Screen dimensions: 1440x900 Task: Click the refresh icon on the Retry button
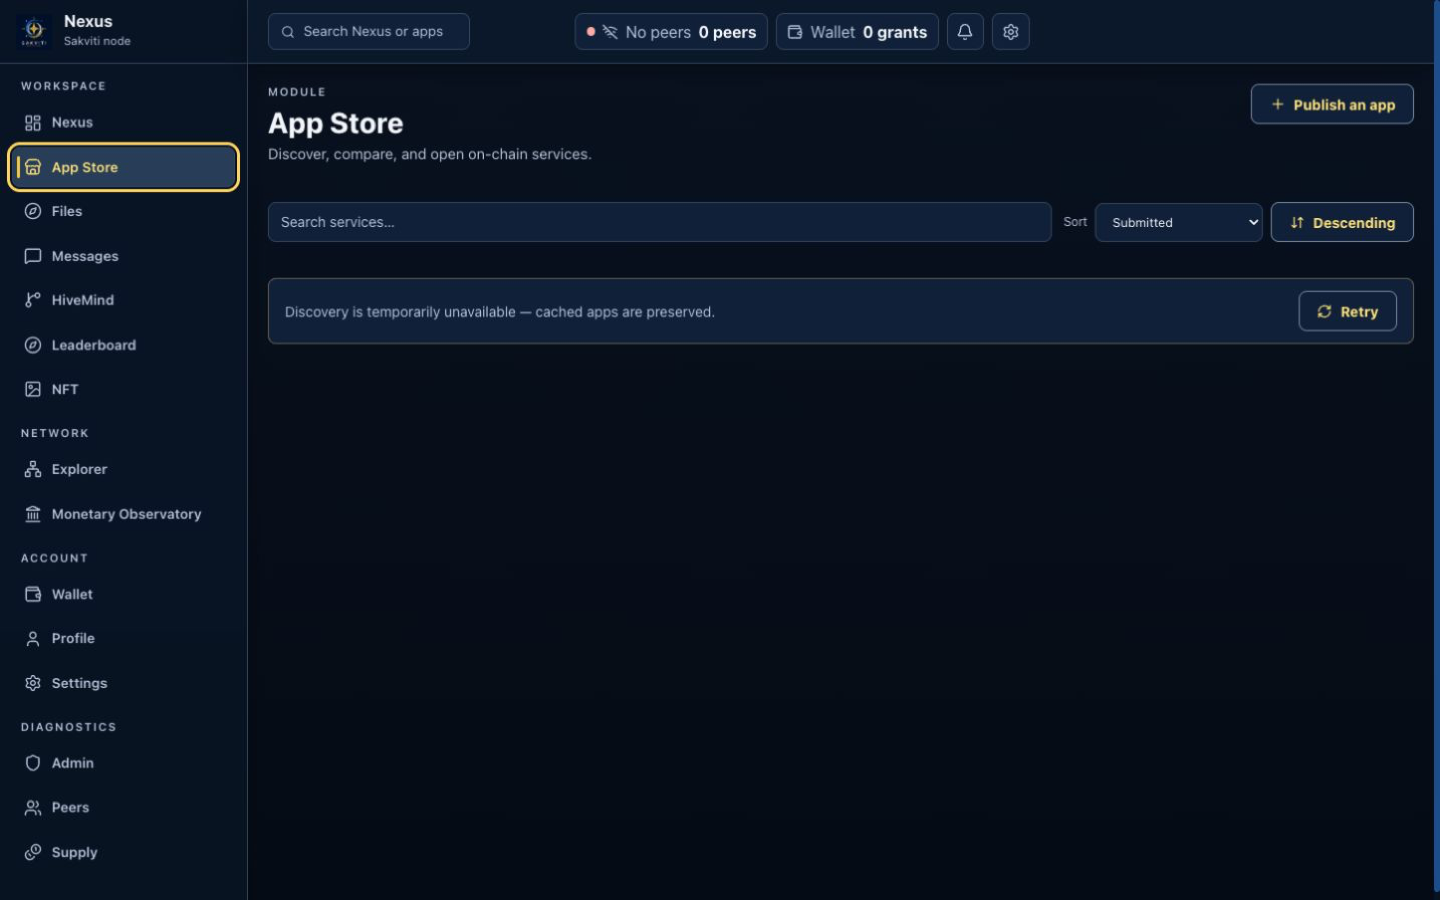(1324, 312)
